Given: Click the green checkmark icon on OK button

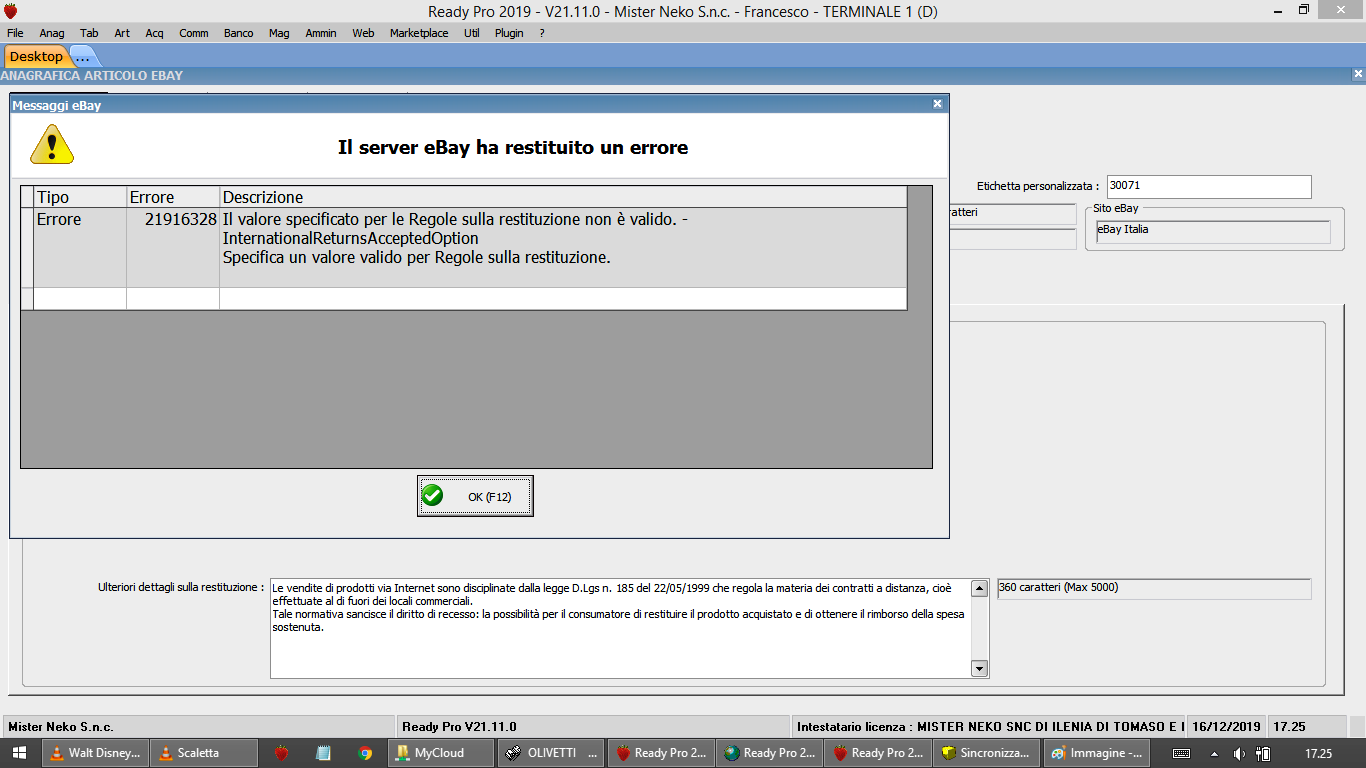Looking at the screenshot, I should click(433, 496).
